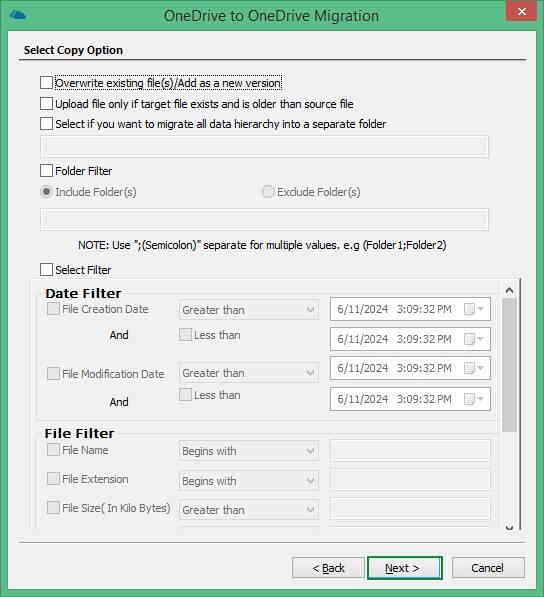Viewport: 544px width, 597px height.
Task: Enable the Folder Filter checkbox
Action: (46, 171)
